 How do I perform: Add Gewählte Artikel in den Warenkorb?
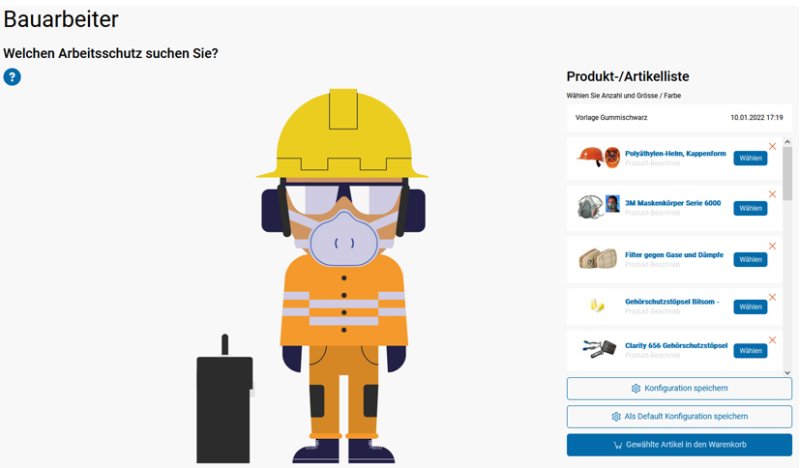(x=679, y=445)
